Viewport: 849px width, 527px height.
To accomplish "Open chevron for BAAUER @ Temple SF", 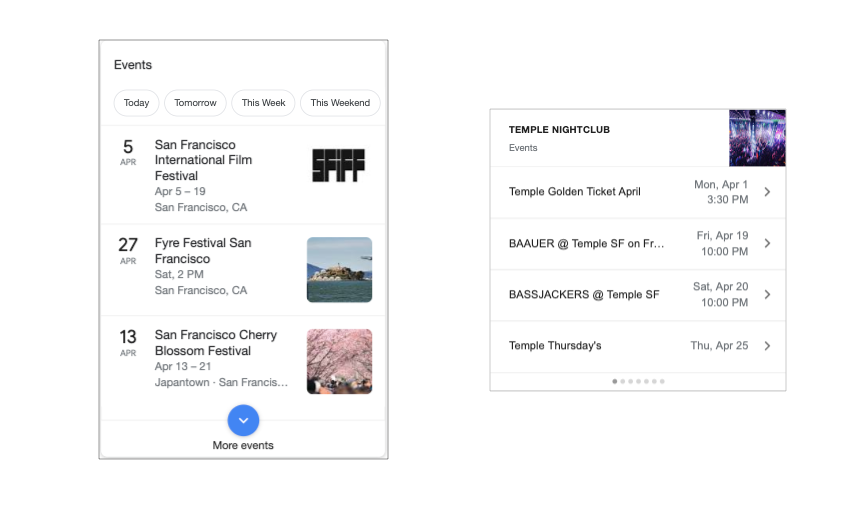I will click(x=767, y=243).
